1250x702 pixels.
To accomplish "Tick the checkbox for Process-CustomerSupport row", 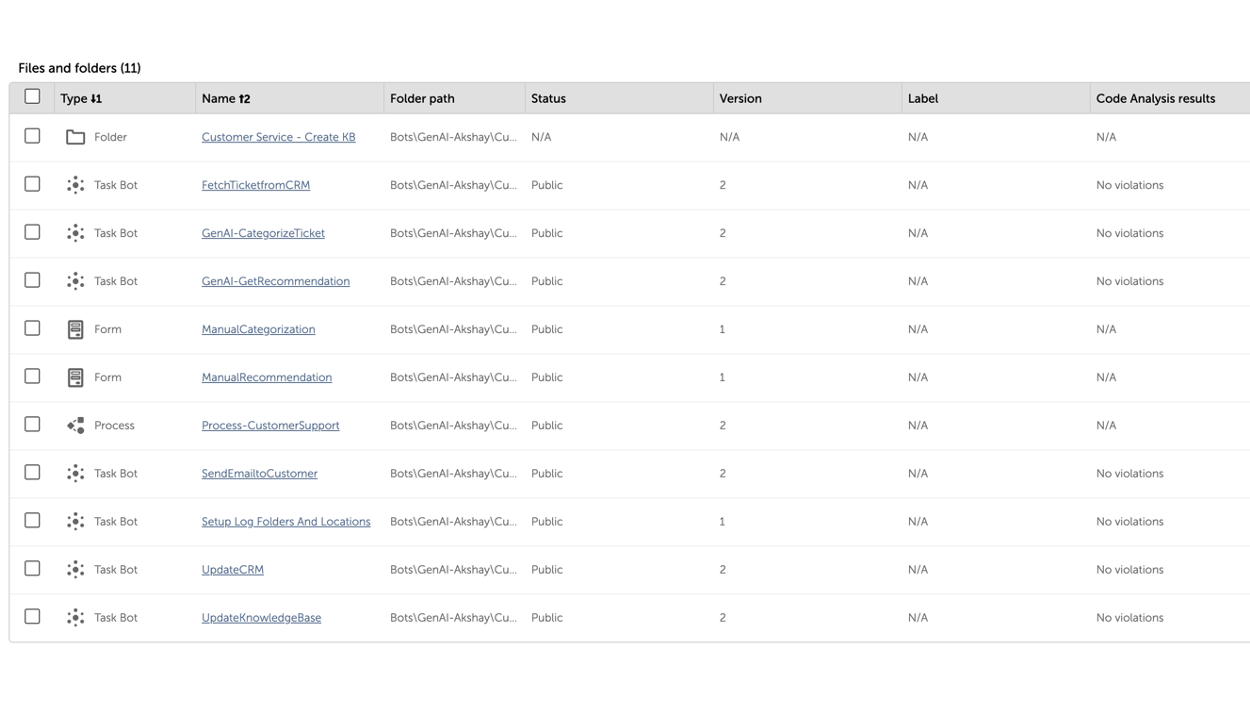I will (32, 424).
